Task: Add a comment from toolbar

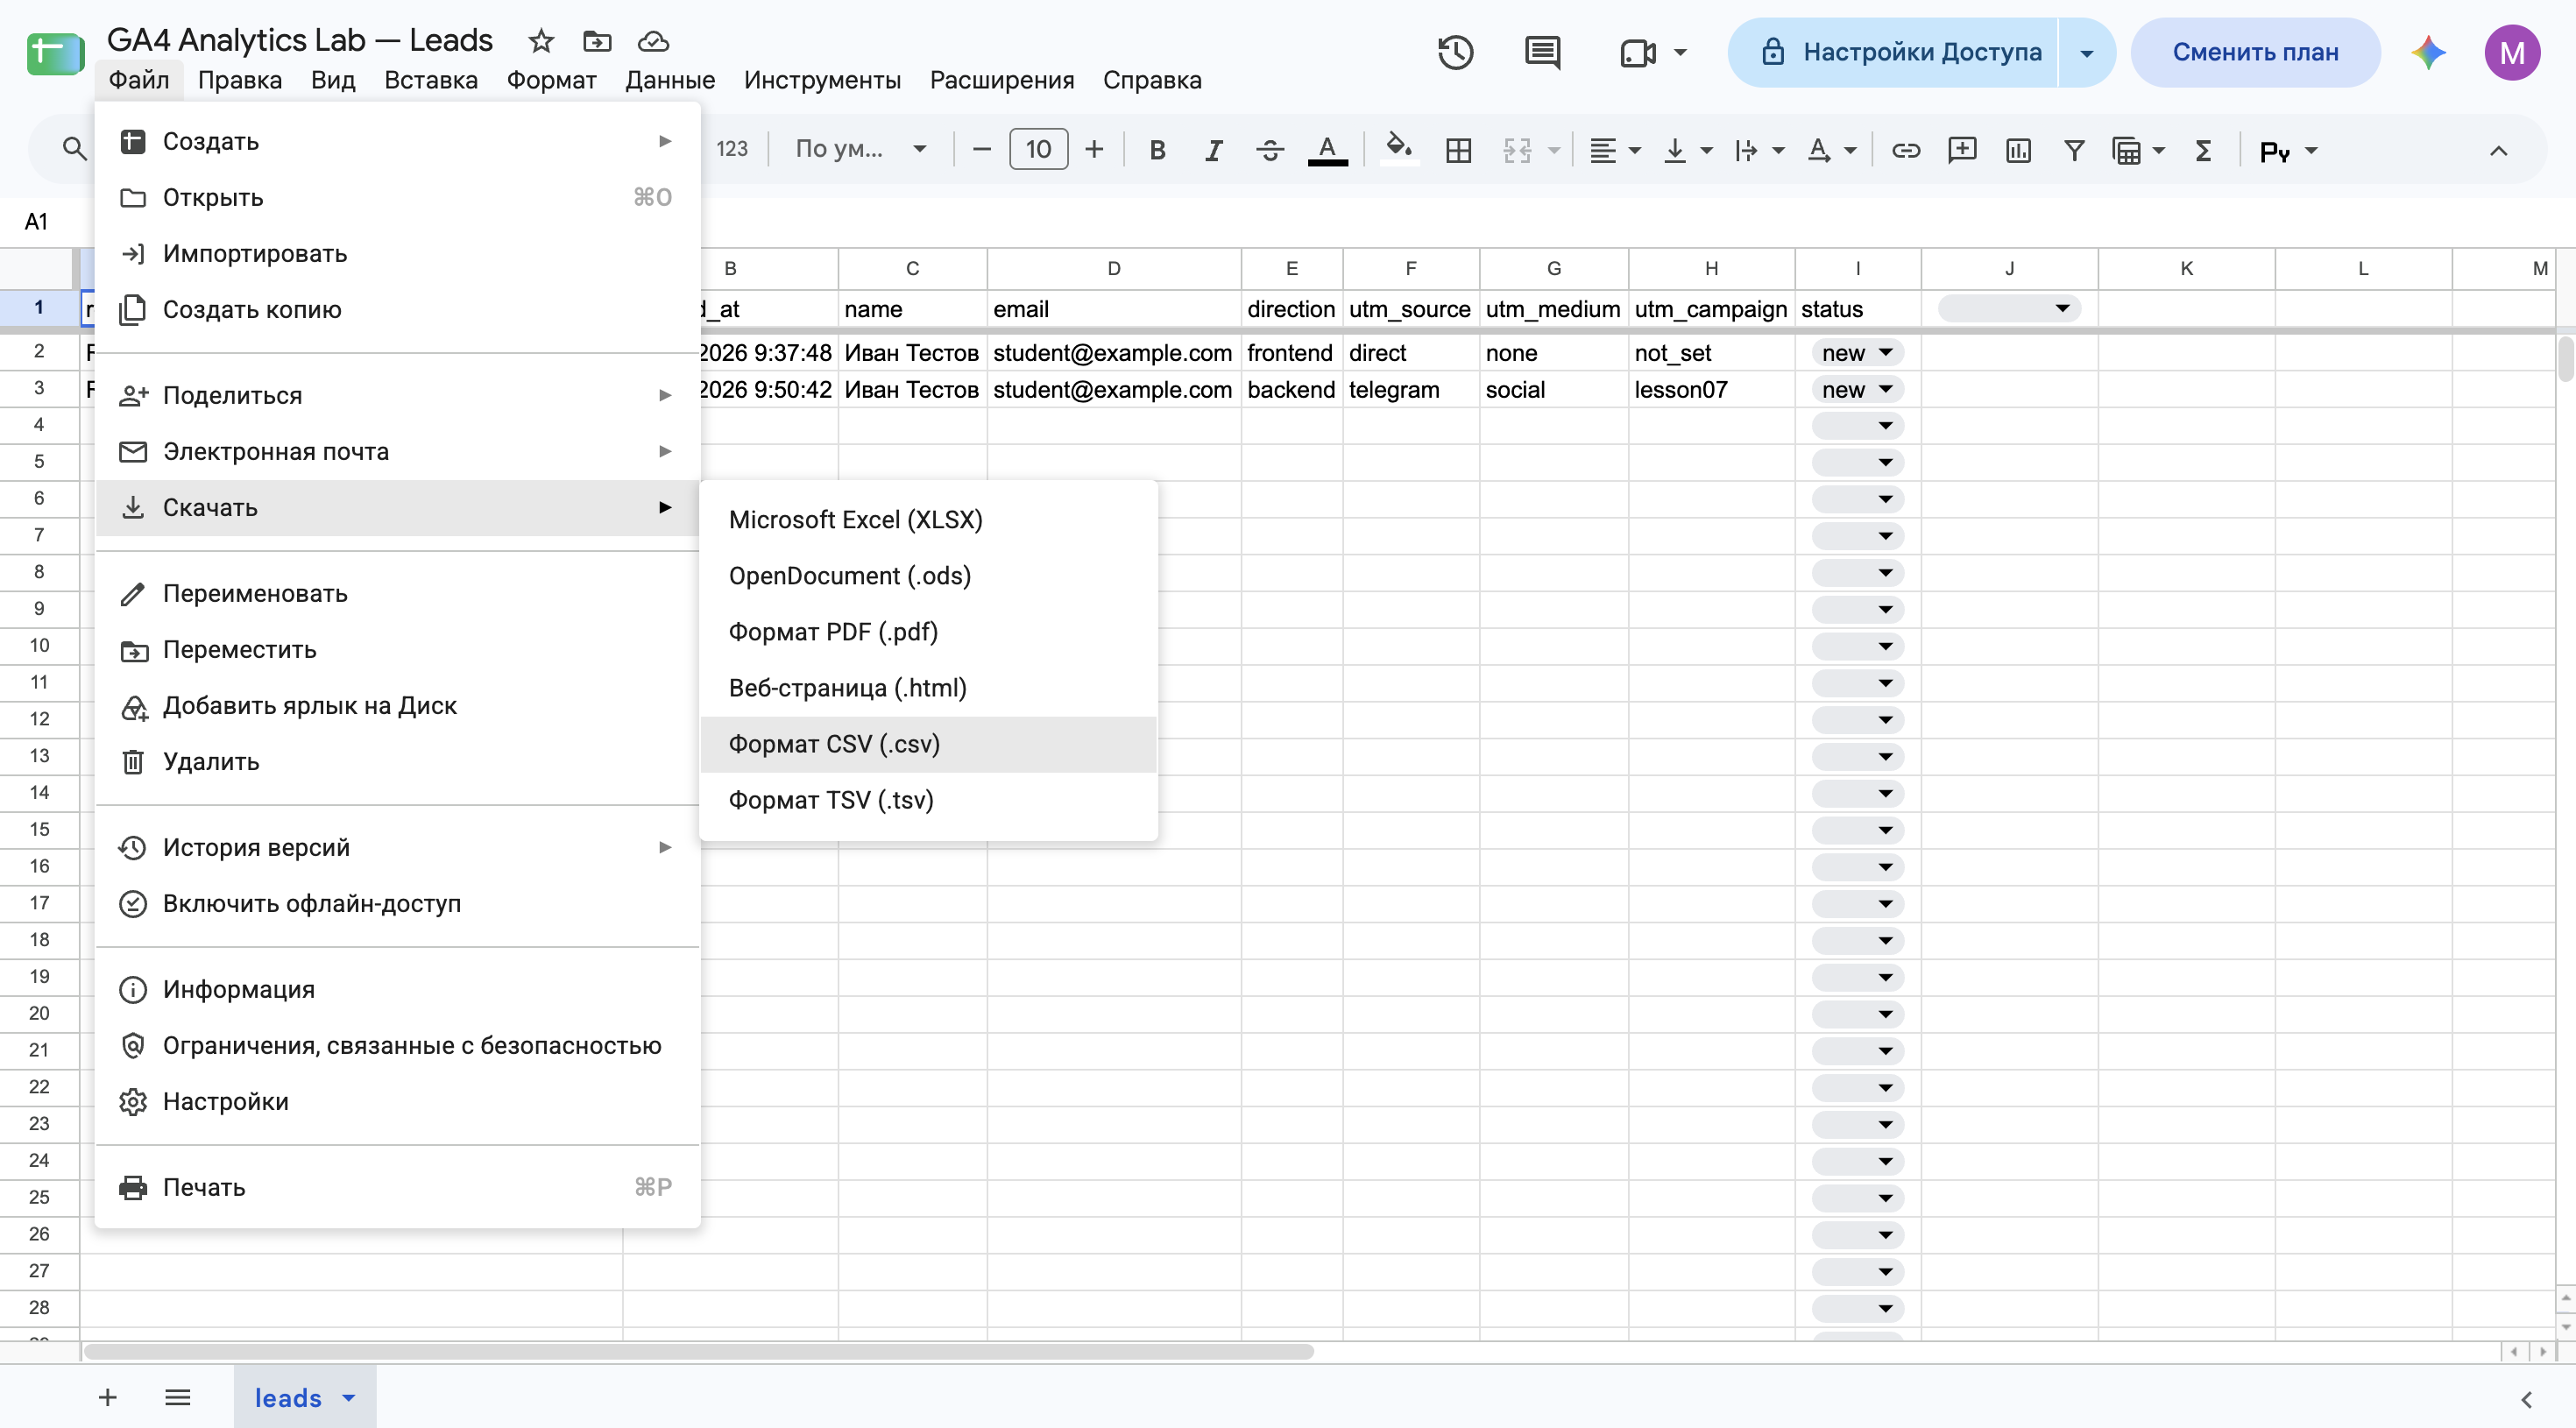Action: point(1962,150)
